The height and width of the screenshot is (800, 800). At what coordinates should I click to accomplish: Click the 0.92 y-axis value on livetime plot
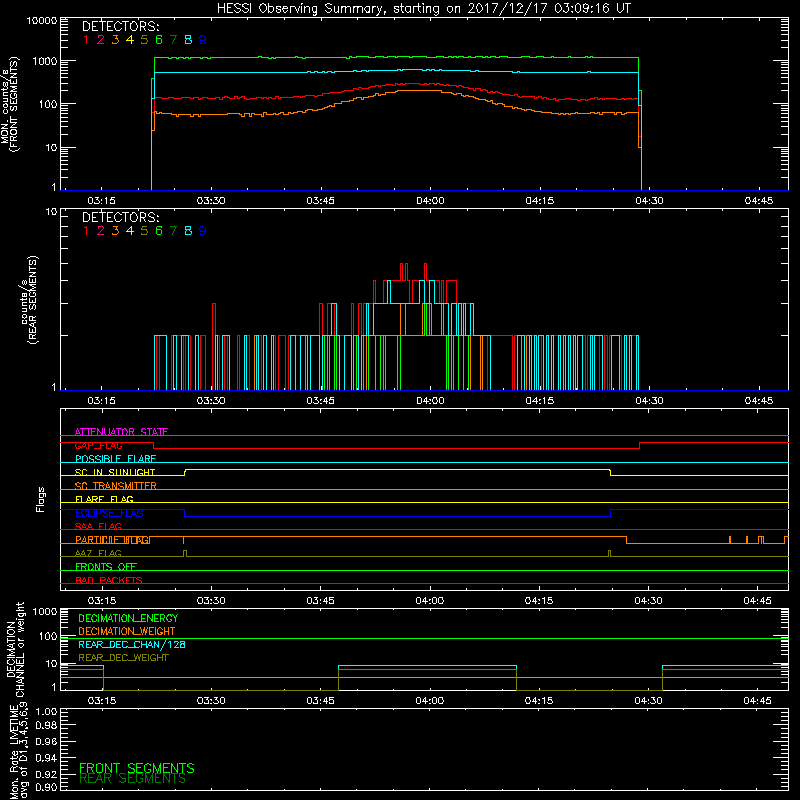point(46,774)
